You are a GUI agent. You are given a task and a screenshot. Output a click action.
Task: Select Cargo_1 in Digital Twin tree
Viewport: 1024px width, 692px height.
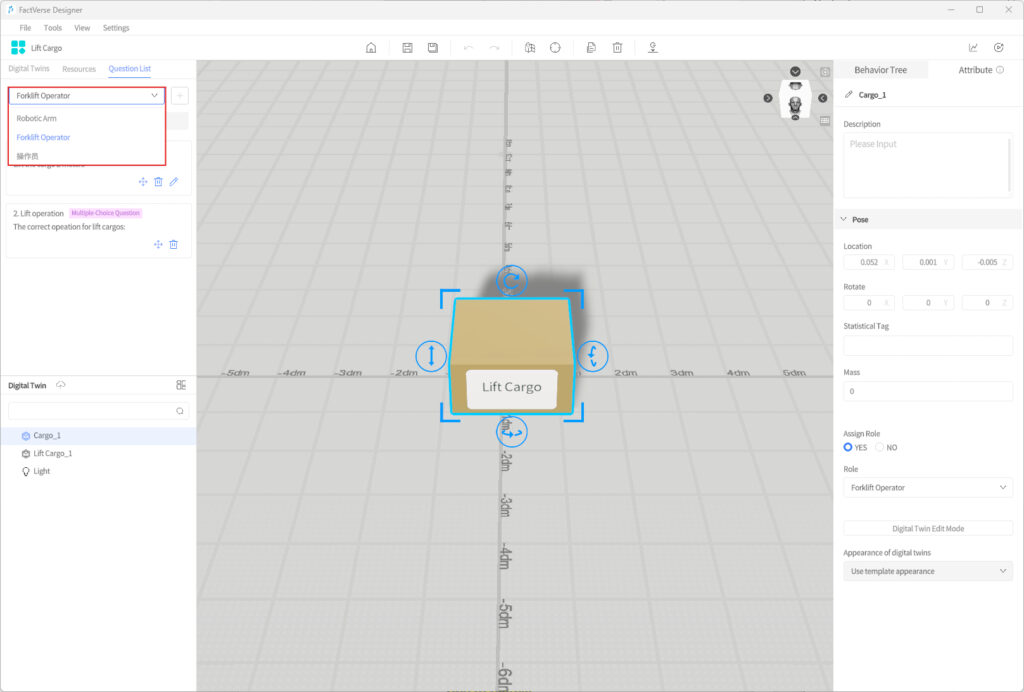click(98, 435)
